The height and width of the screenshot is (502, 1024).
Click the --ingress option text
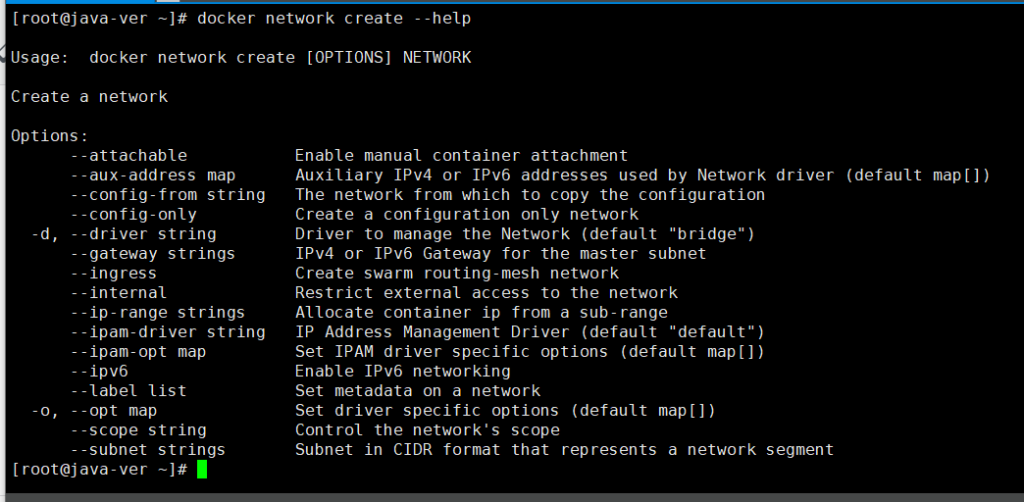click(113, 273)
